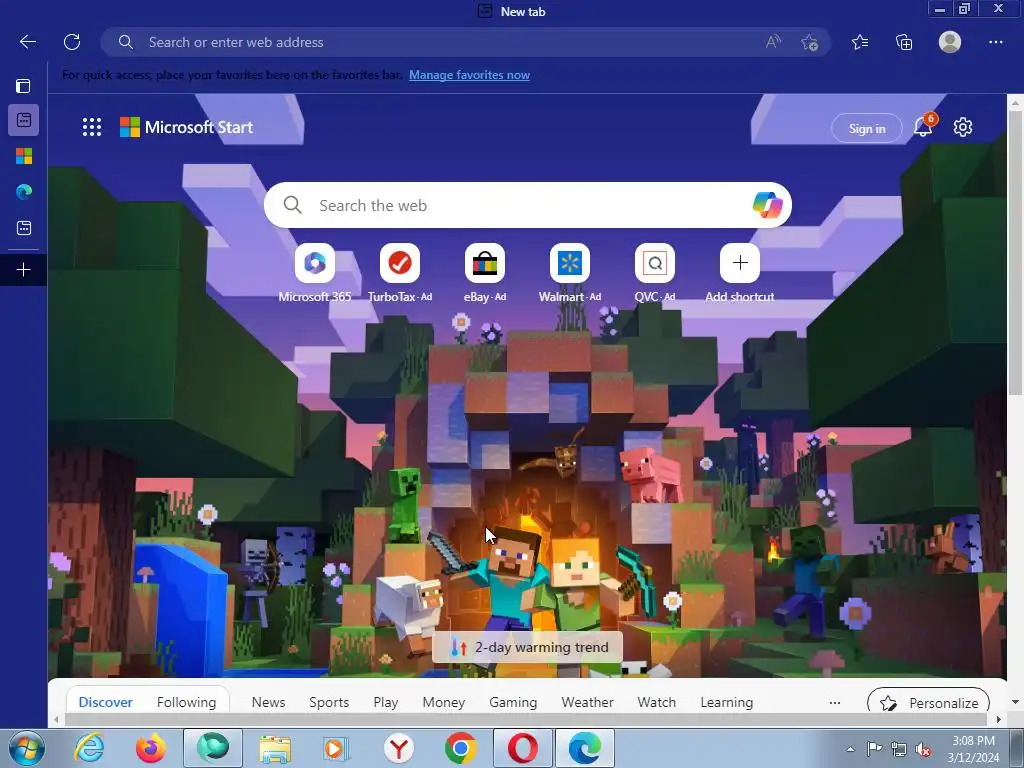Open page settings gear icon
Image resolution: width=1024 pixels, height=768 pixels.
coord(963,127)
